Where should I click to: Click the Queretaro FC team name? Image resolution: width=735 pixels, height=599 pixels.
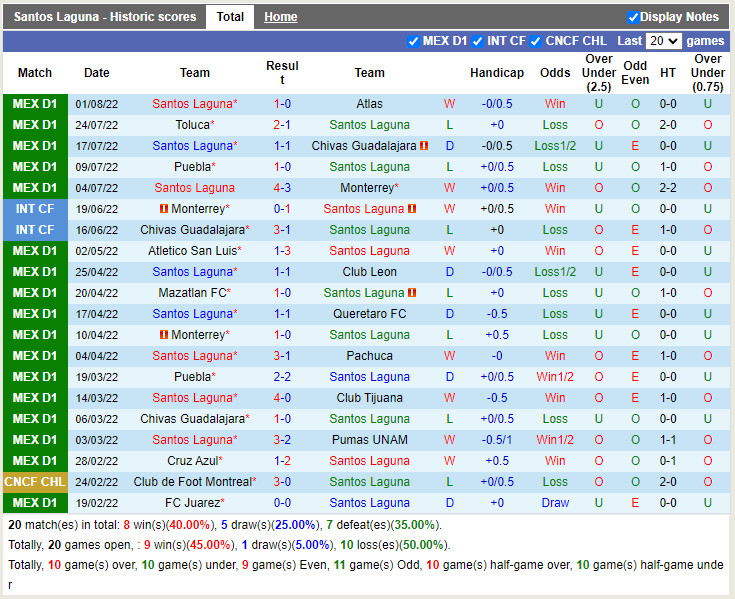point(369,314)
